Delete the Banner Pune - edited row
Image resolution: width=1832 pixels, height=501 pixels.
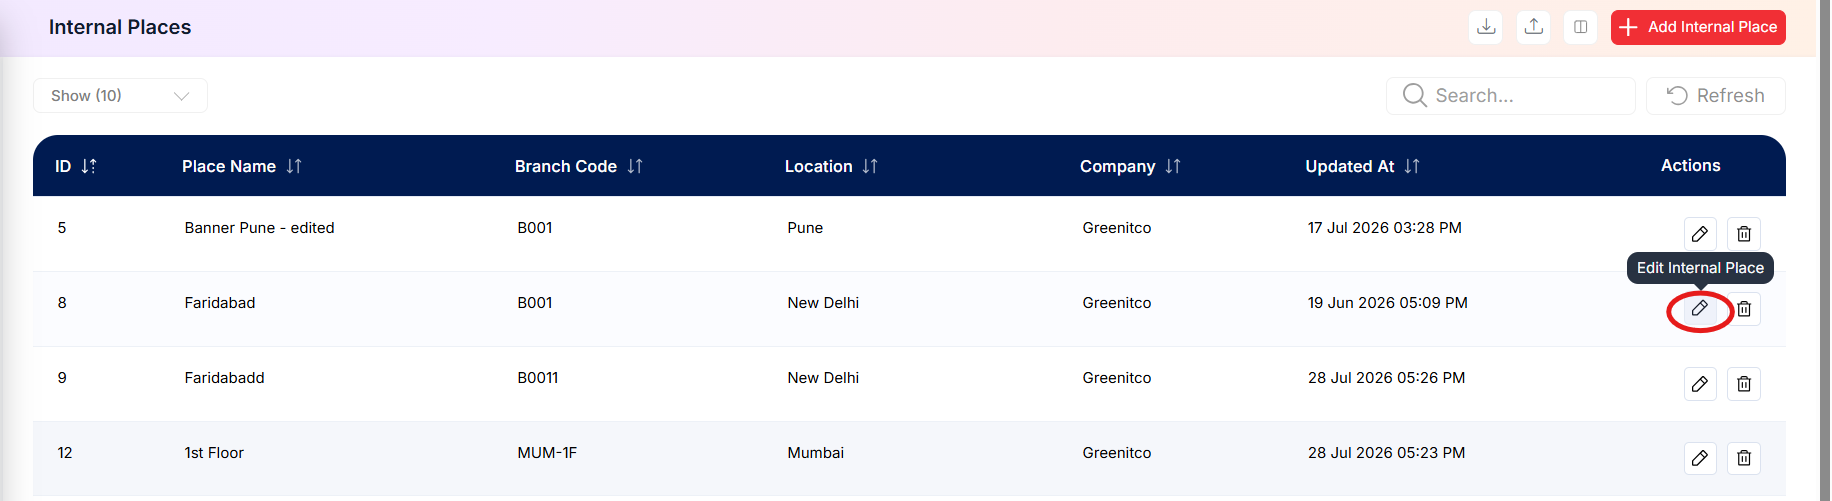click(x=1744, y=234)
